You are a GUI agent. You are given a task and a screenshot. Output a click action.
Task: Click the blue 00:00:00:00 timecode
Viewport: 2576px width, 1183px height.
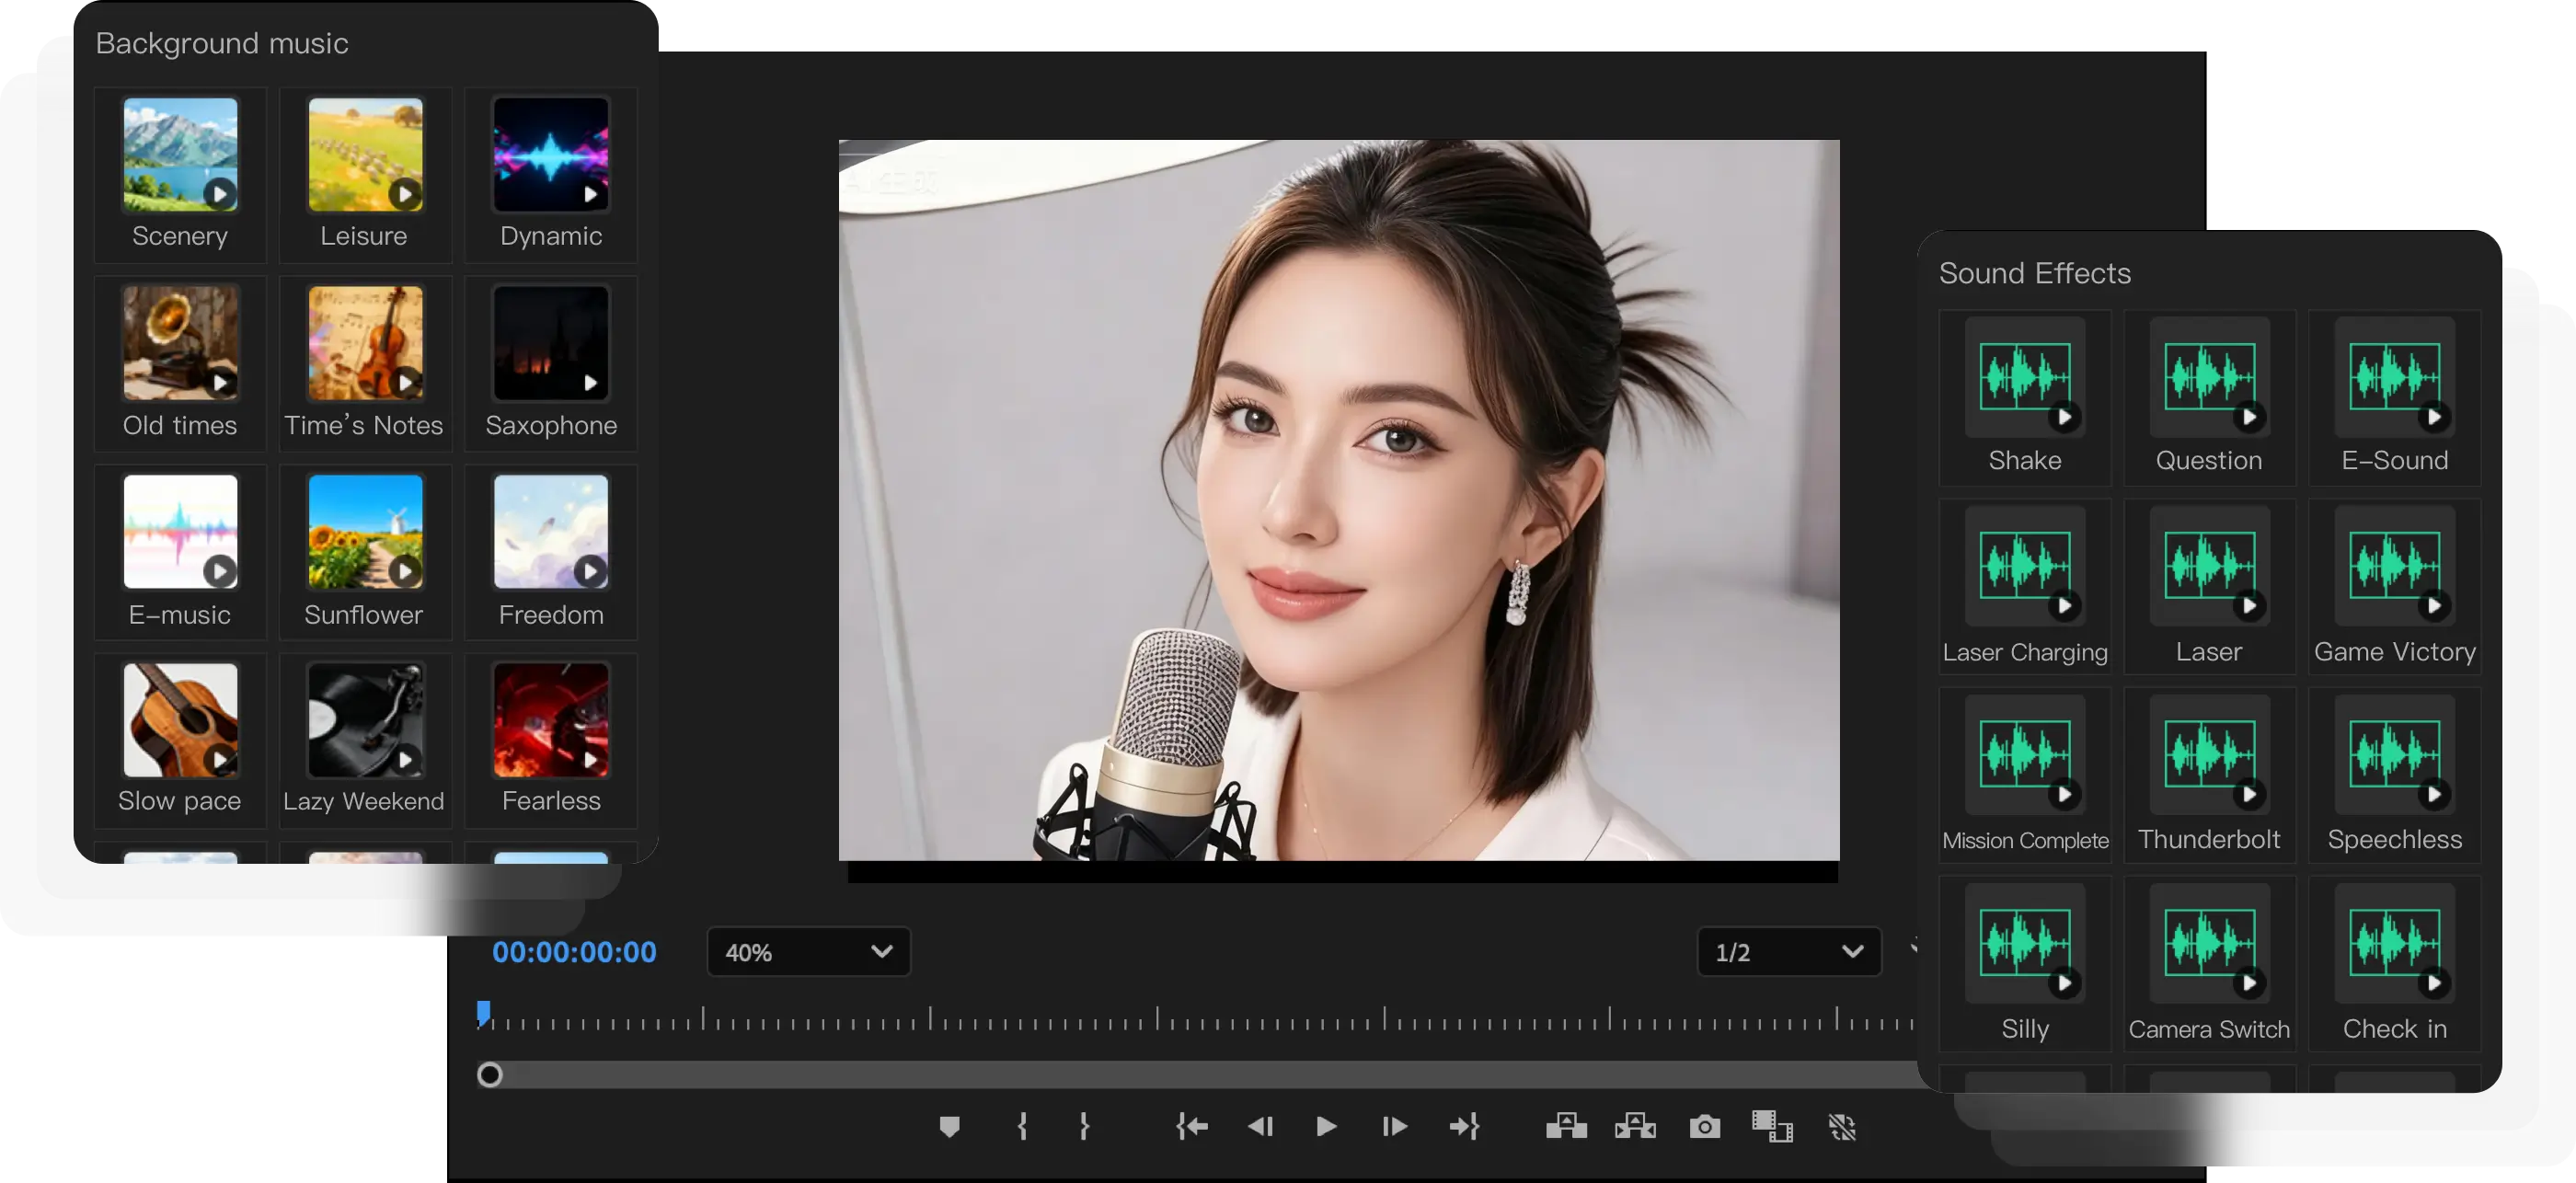[574, 952]
